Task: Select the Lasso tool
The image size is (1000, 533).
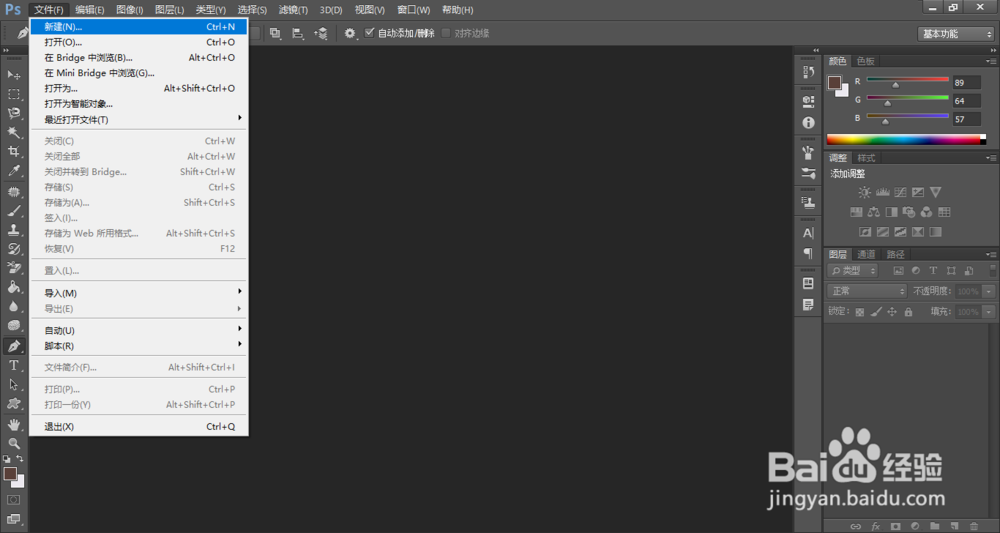Action: [13, 113]
